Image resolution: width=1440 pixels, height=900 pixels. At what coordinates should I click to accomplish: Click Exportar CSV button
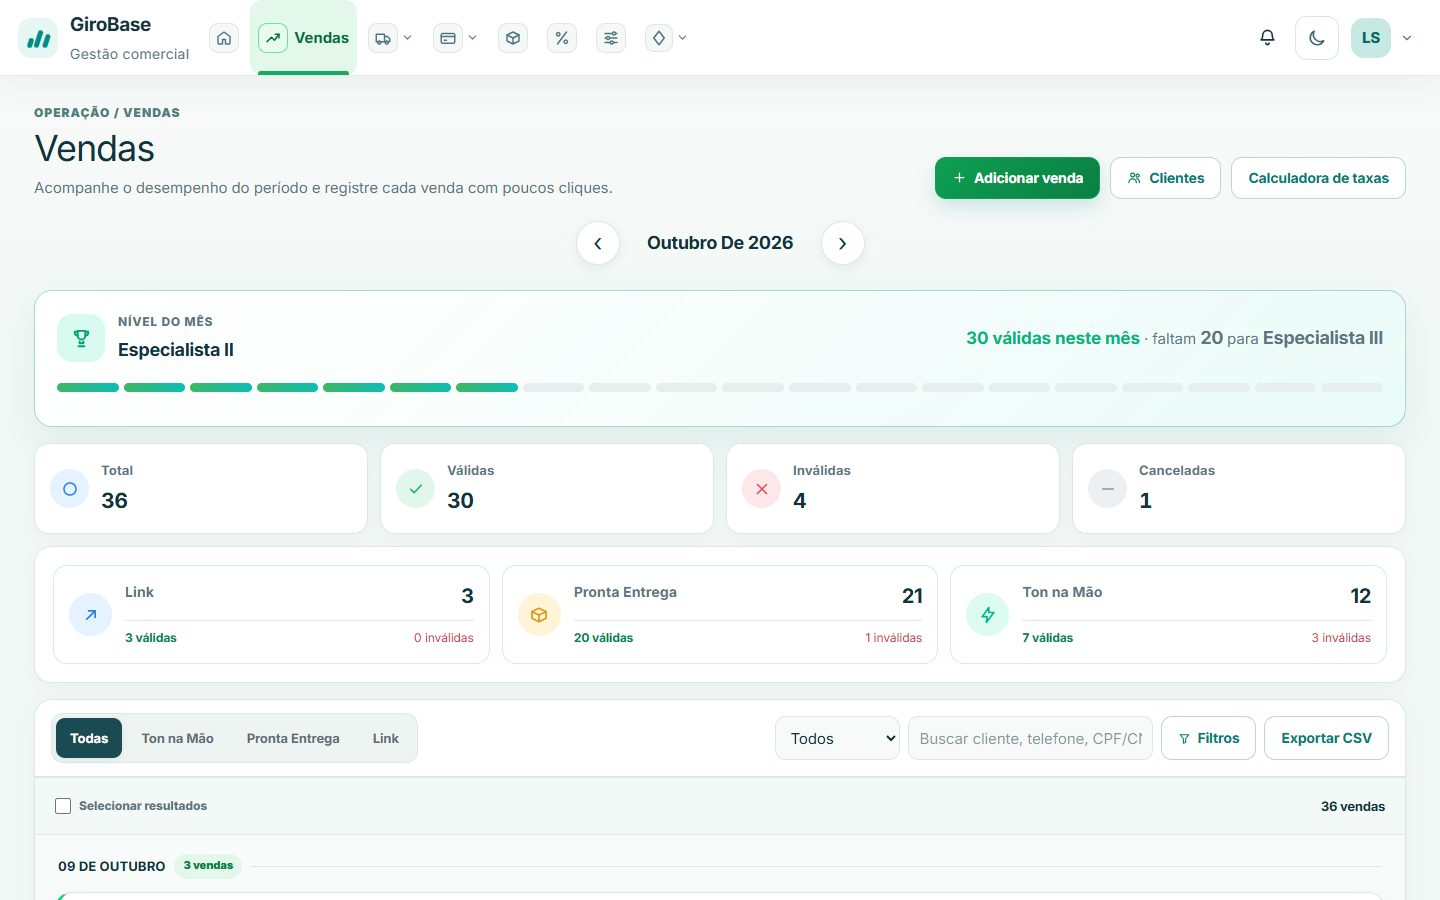click(x=1326, y=738)
